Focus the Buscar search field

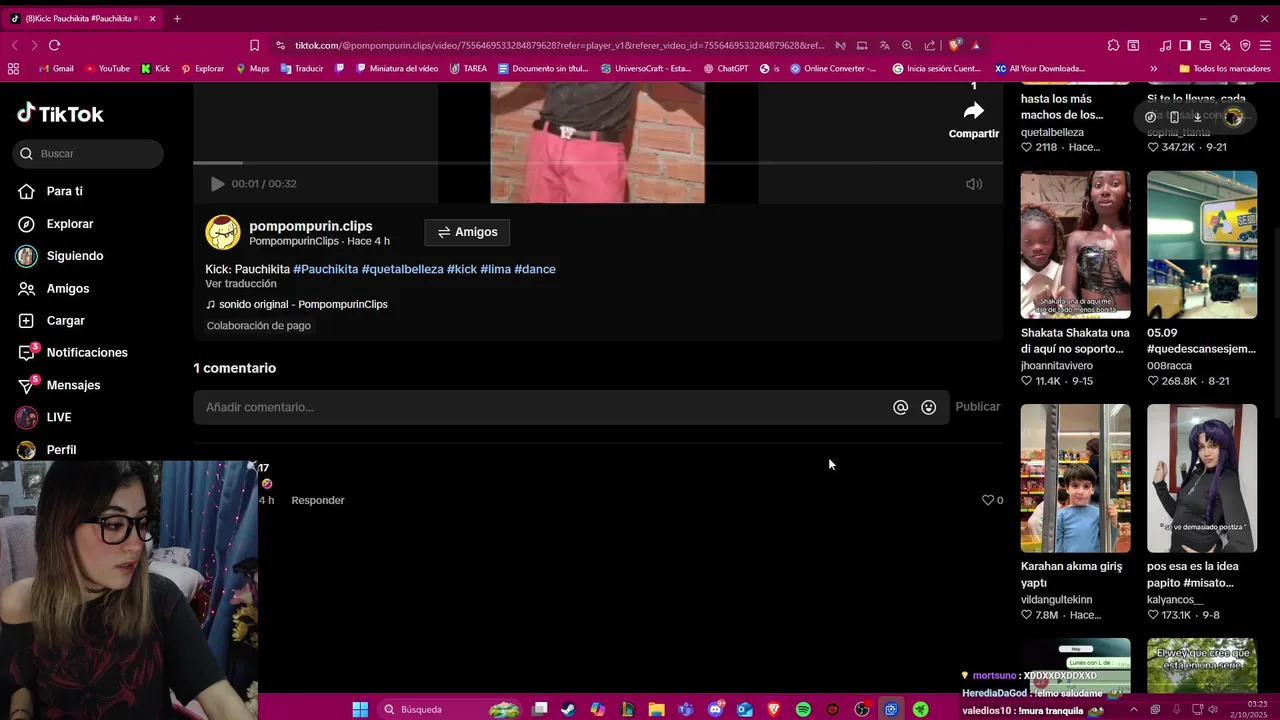click(x=88, y=153)
